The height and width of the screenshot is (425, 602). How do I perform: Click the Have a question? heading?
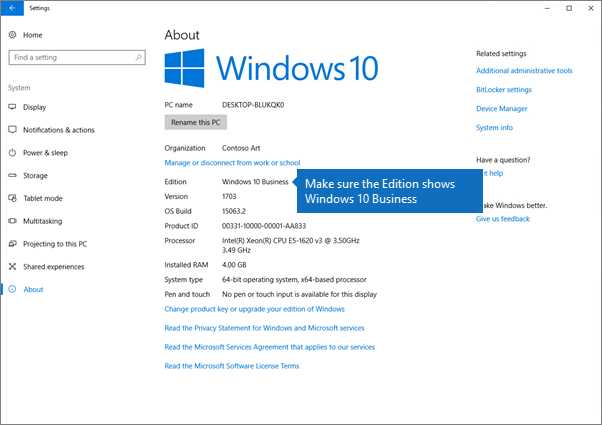tap(503, 160)
